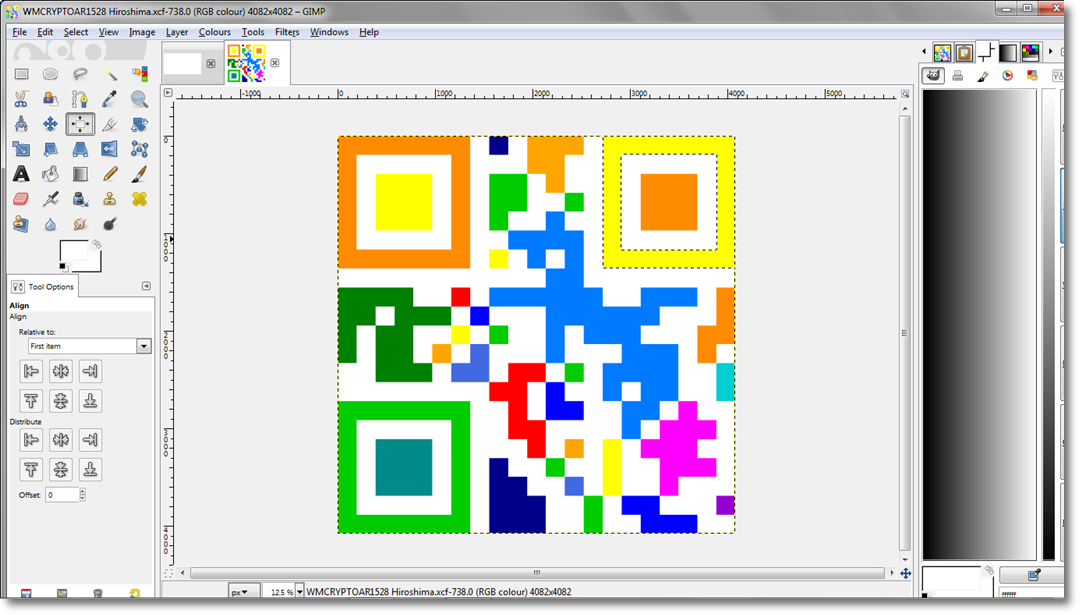Viewport: 1080px width, 615px height.
Task: Select the Crop tool
Action: click(110, 124)
